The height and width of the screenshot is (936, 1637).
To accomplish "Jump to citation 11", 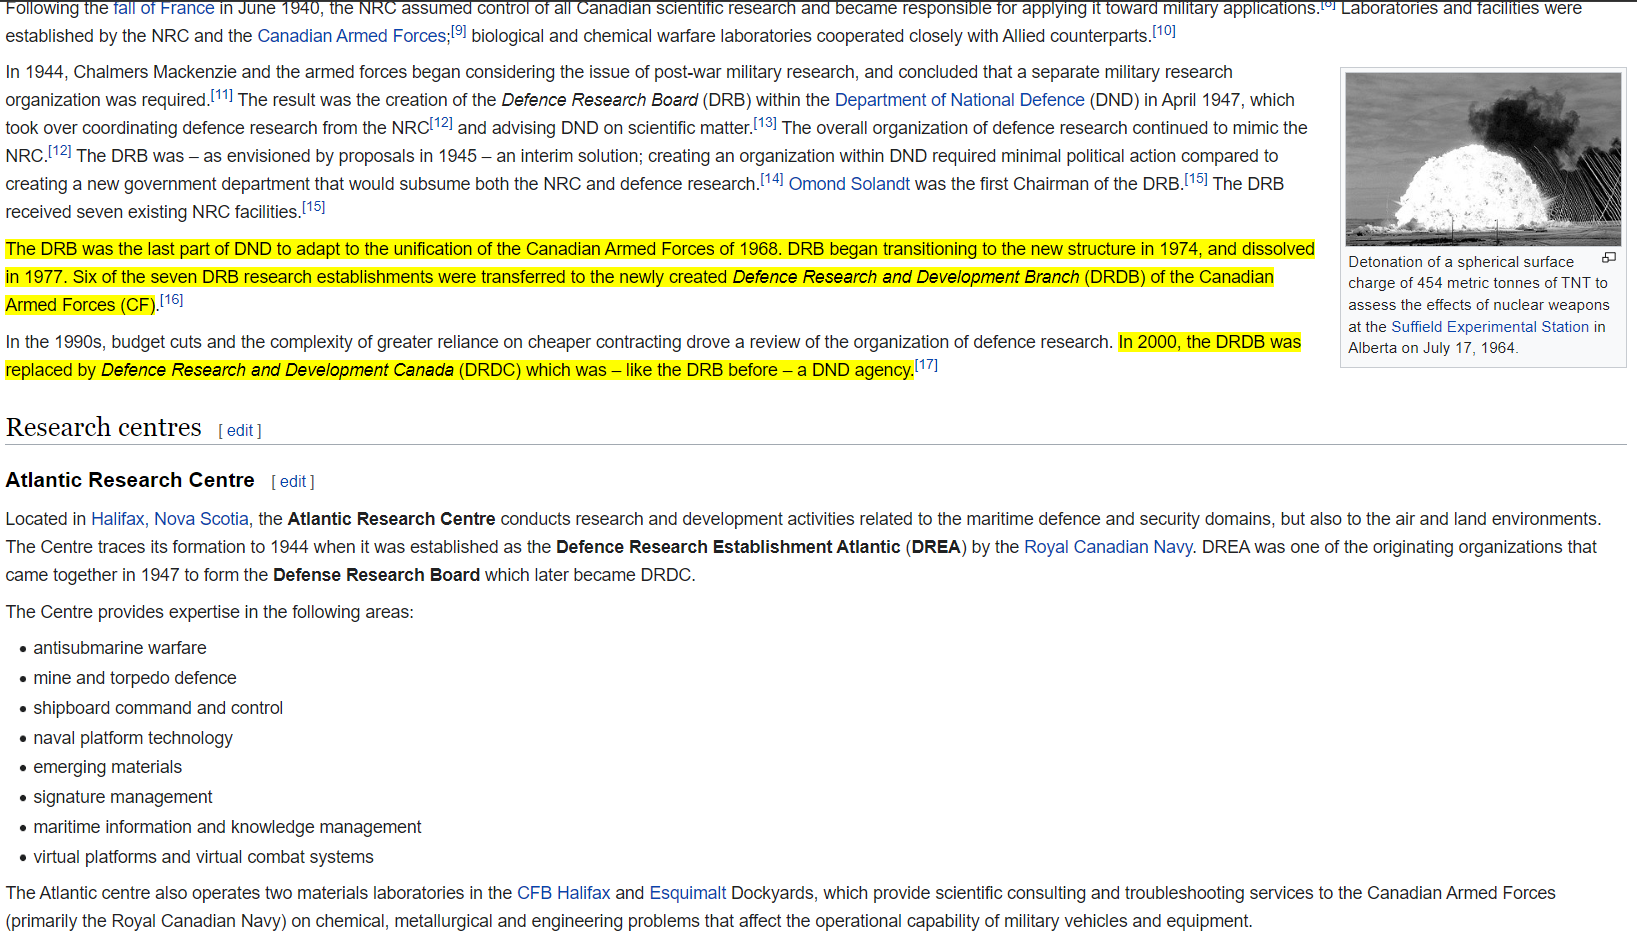I will 221,95.
